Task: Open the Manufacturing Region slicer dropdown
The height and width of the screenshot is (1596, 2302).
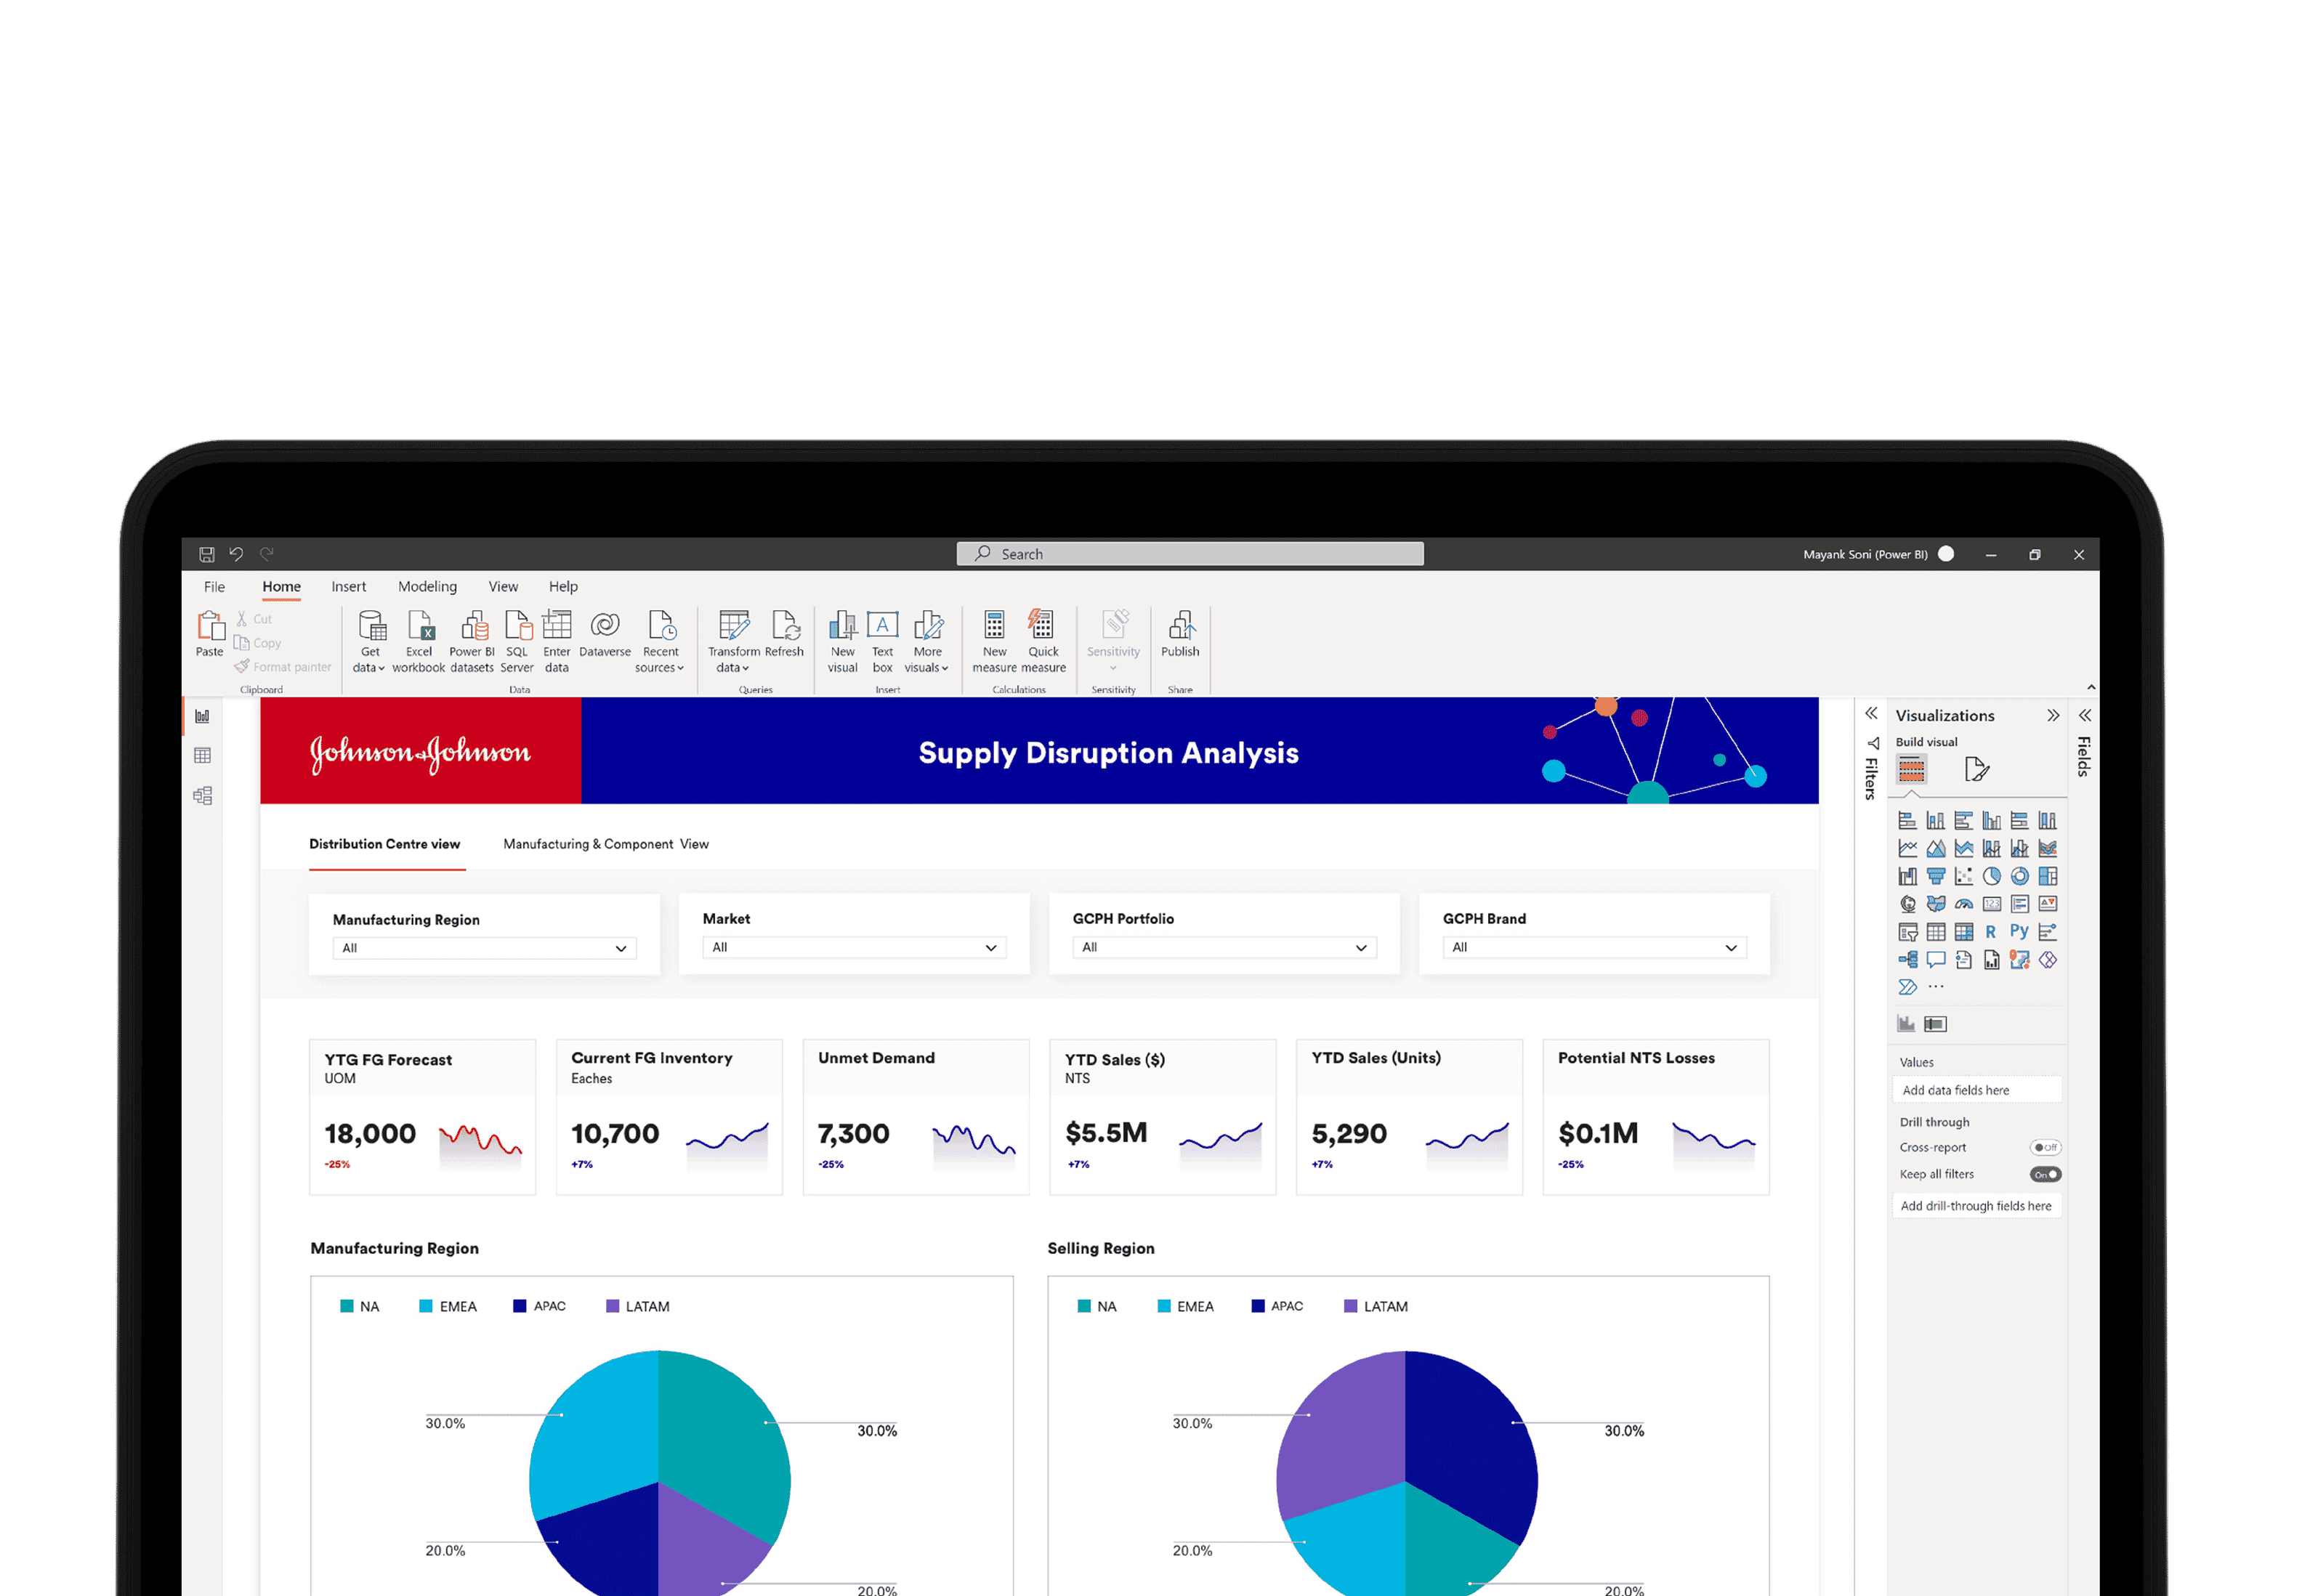Action: (x=484, y=948)
